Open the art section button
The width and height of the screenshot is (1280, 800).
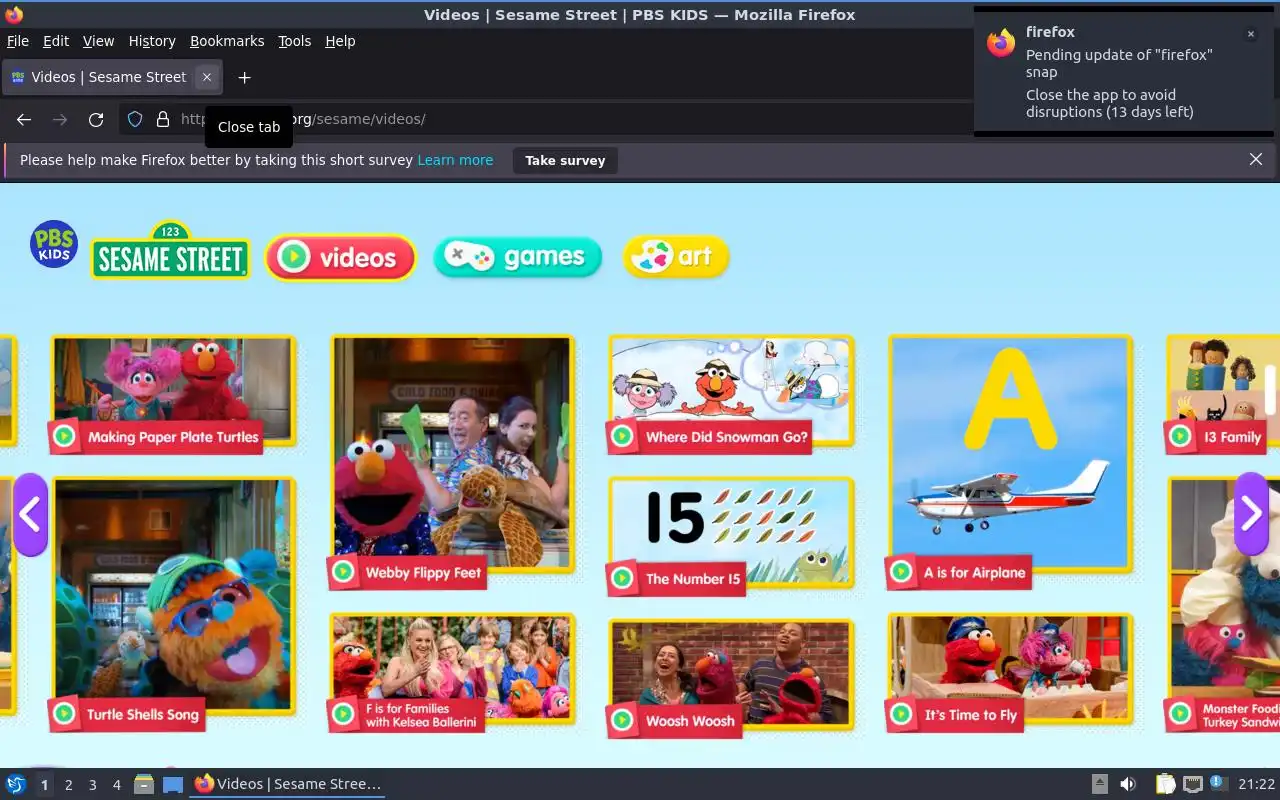click(676, 257)
